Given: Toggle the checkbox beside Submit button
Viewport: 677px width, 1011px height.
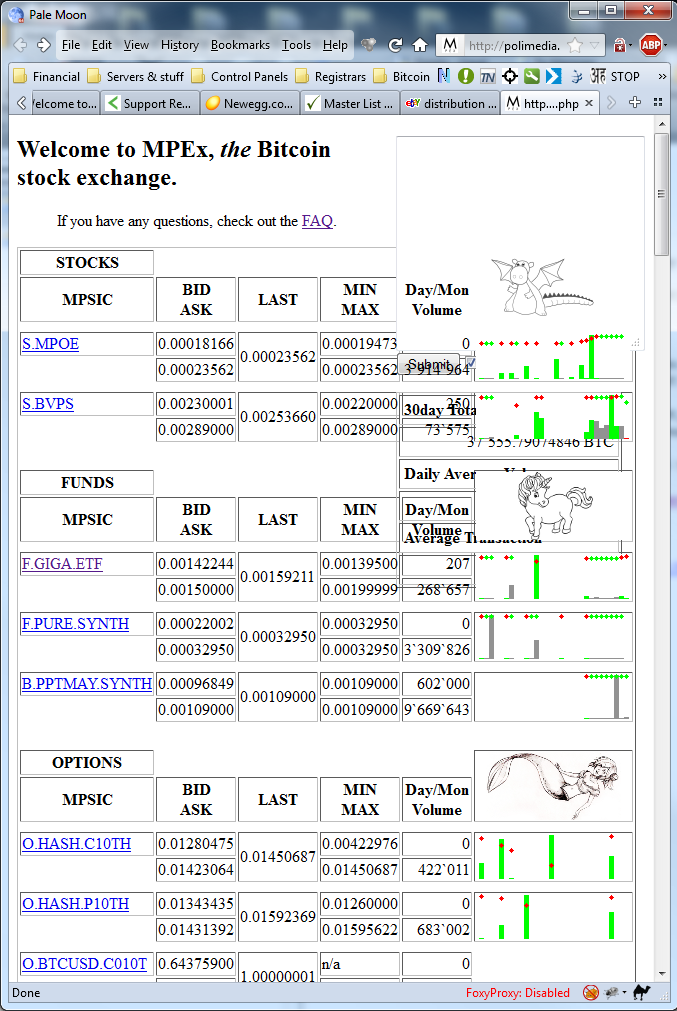Looking at the screenshot, I should [470, 364].
